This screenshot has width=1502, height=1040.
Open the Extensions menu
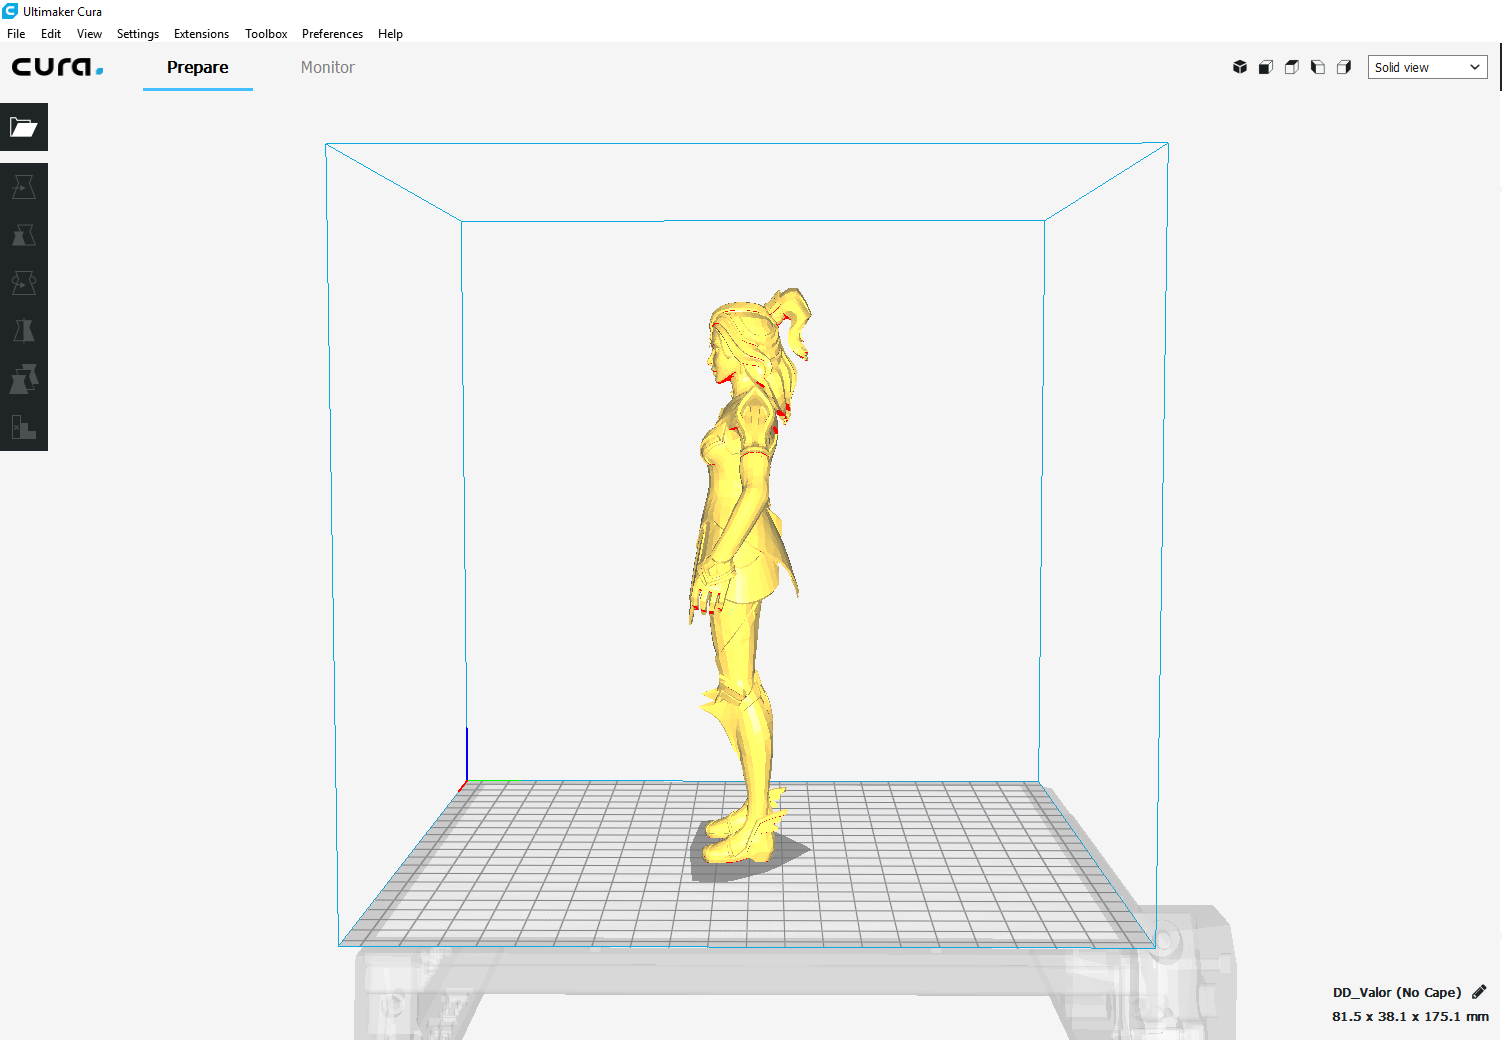tap(201, 34)
